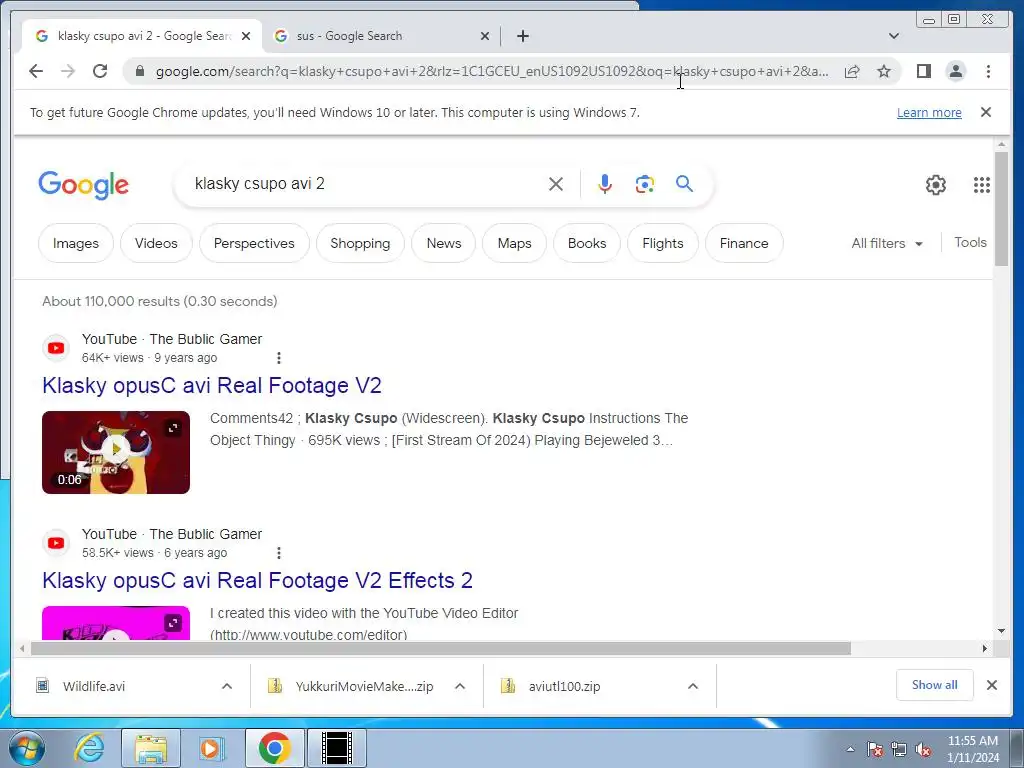Filter results by Finance
The height and width of the screenshot is (768, 1024).
(x=744, y=243)
